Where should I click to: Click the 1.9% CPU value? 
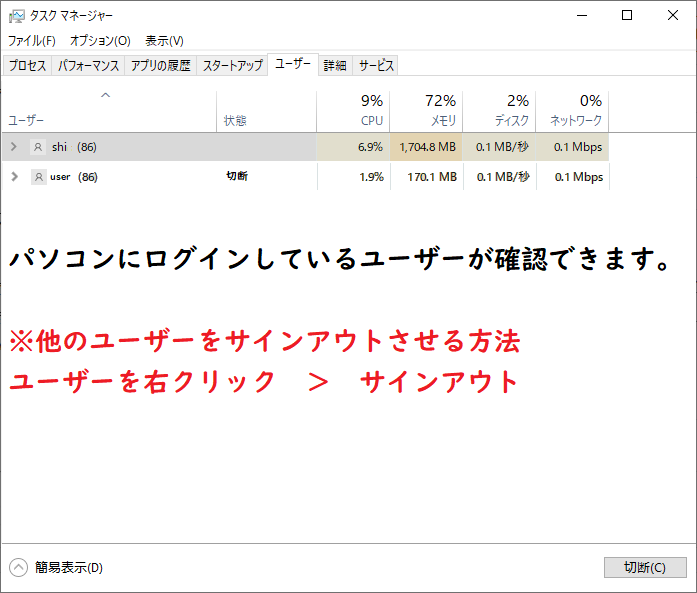coord(371,177)
